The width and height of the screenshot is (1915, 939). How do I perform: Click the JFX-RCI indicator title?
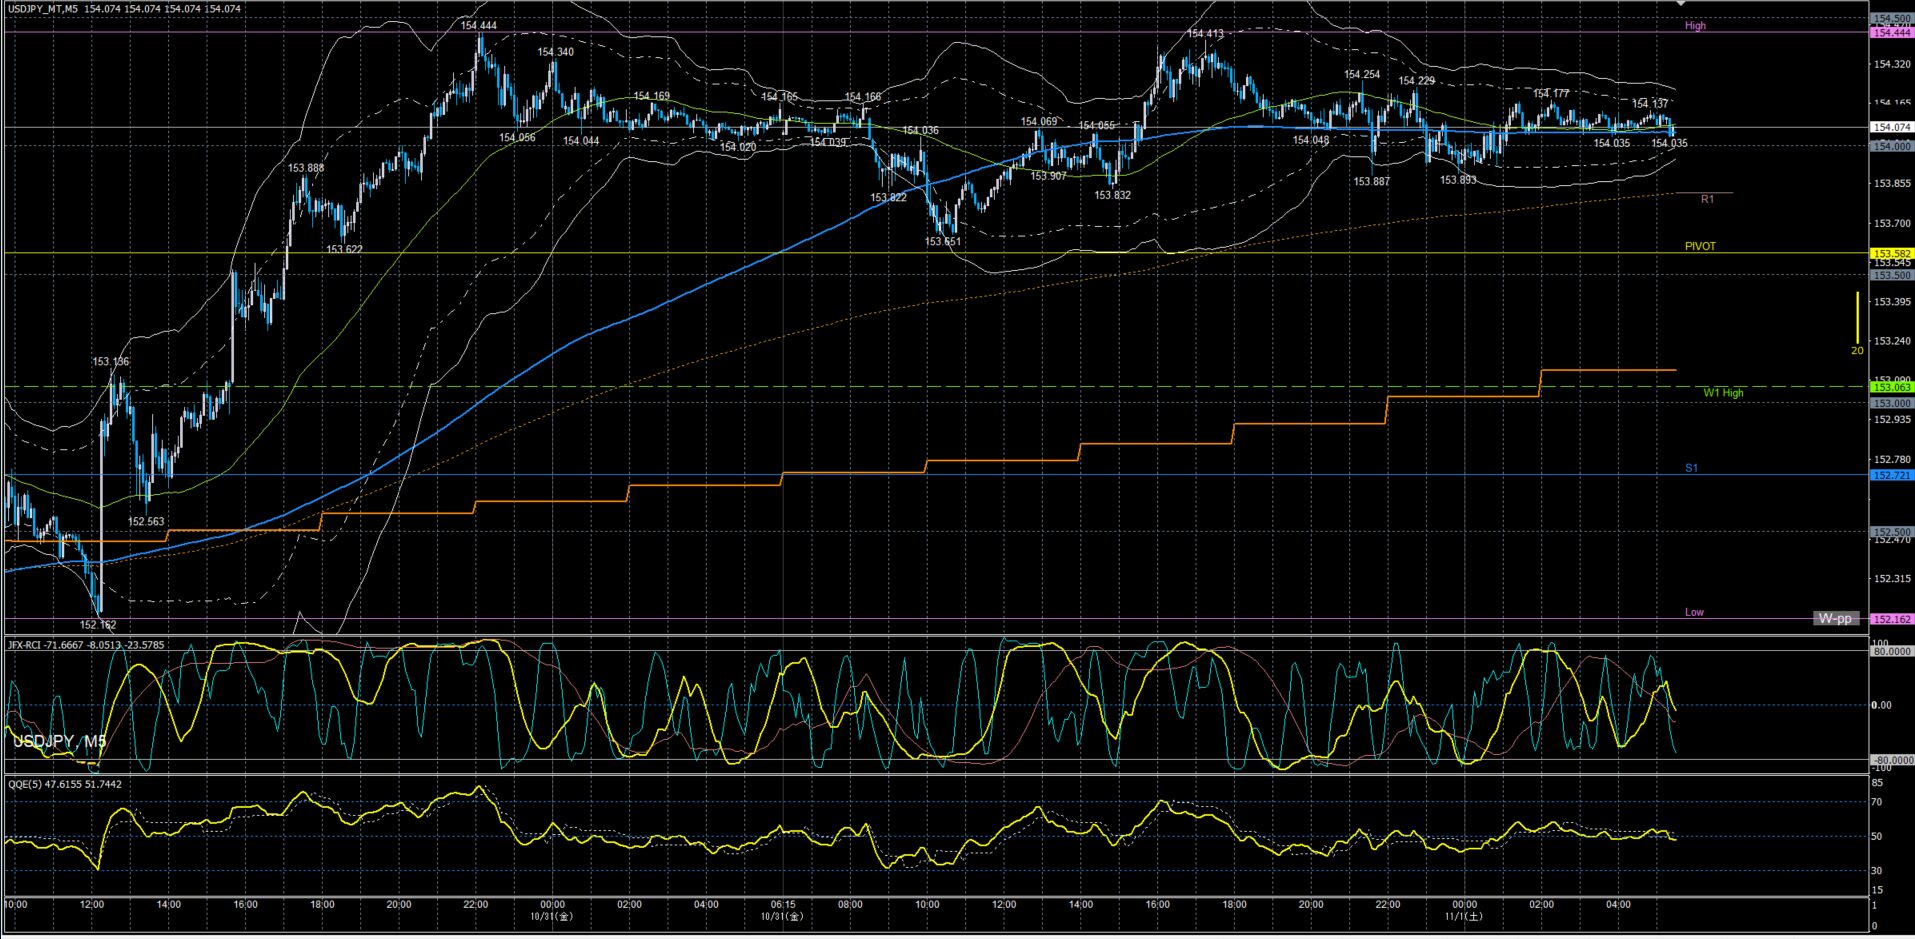click(86, 645)
